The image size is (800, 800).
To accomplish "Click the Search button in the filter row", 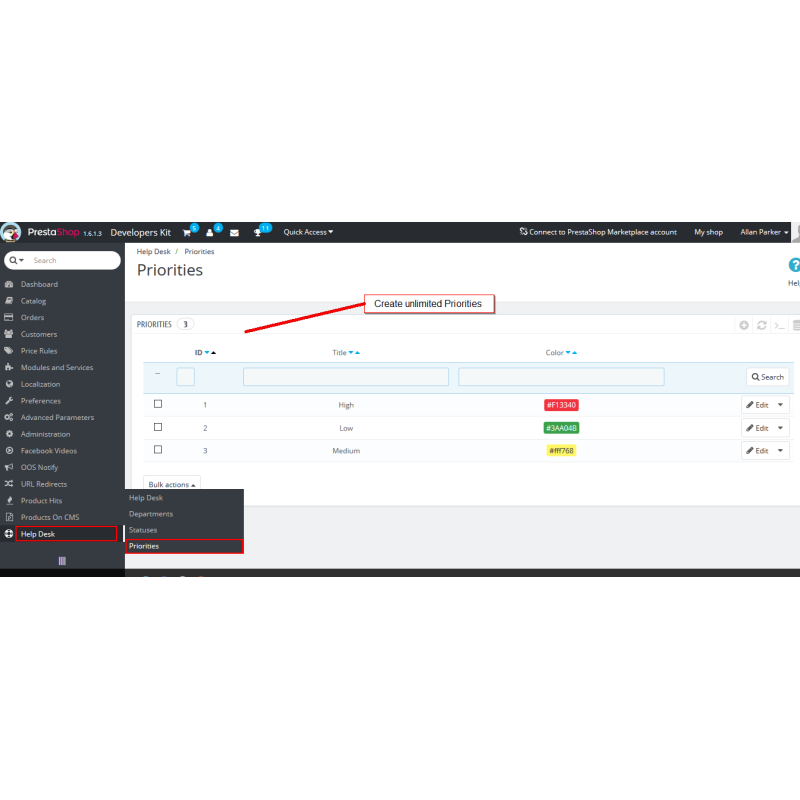I will click(x=768, y=377).
